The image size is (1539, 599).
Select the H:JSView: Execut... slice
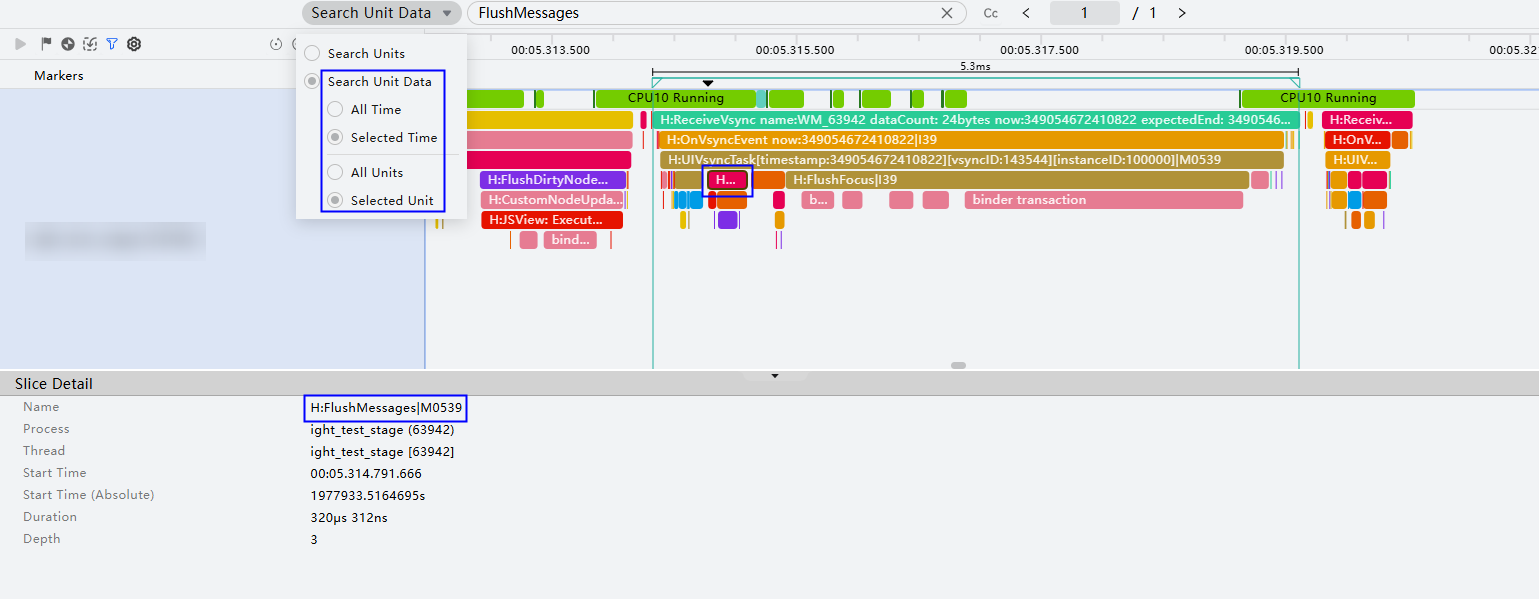(x=552, y=220)
